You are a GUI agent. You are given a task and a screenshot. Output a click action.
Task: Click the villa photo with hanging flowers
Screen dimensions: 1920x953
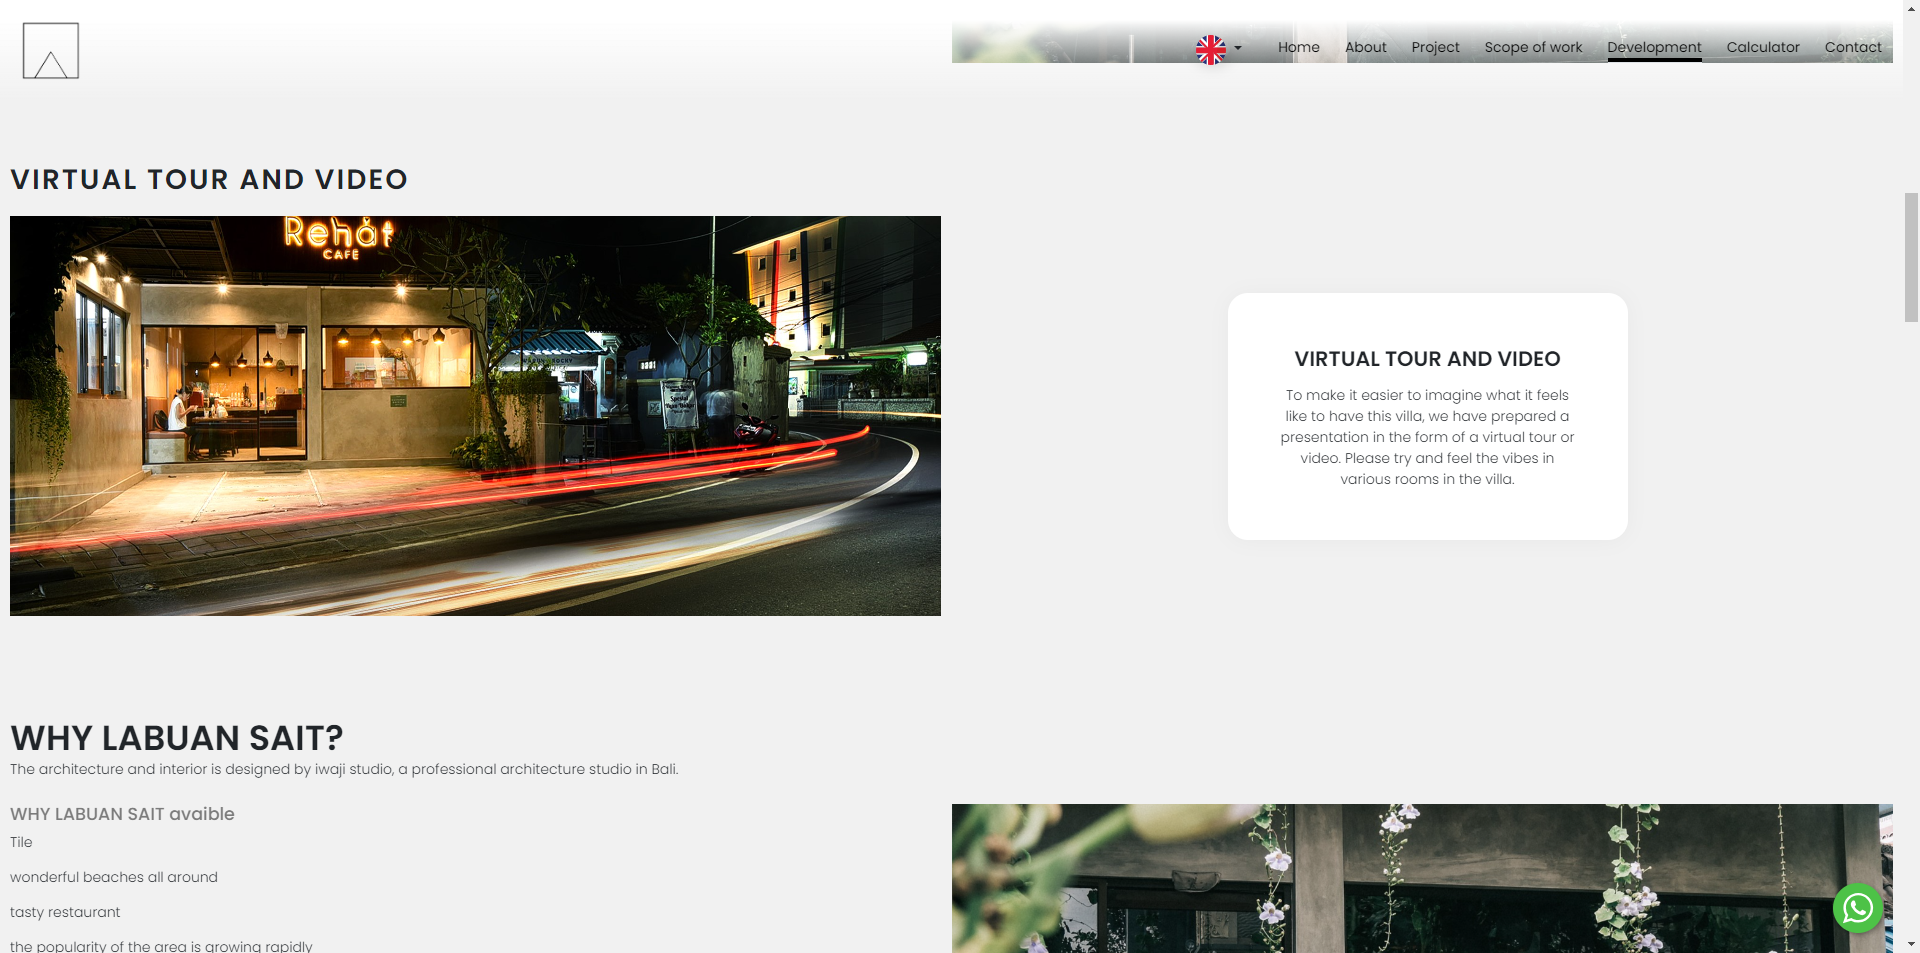[x=1421, y=878]
